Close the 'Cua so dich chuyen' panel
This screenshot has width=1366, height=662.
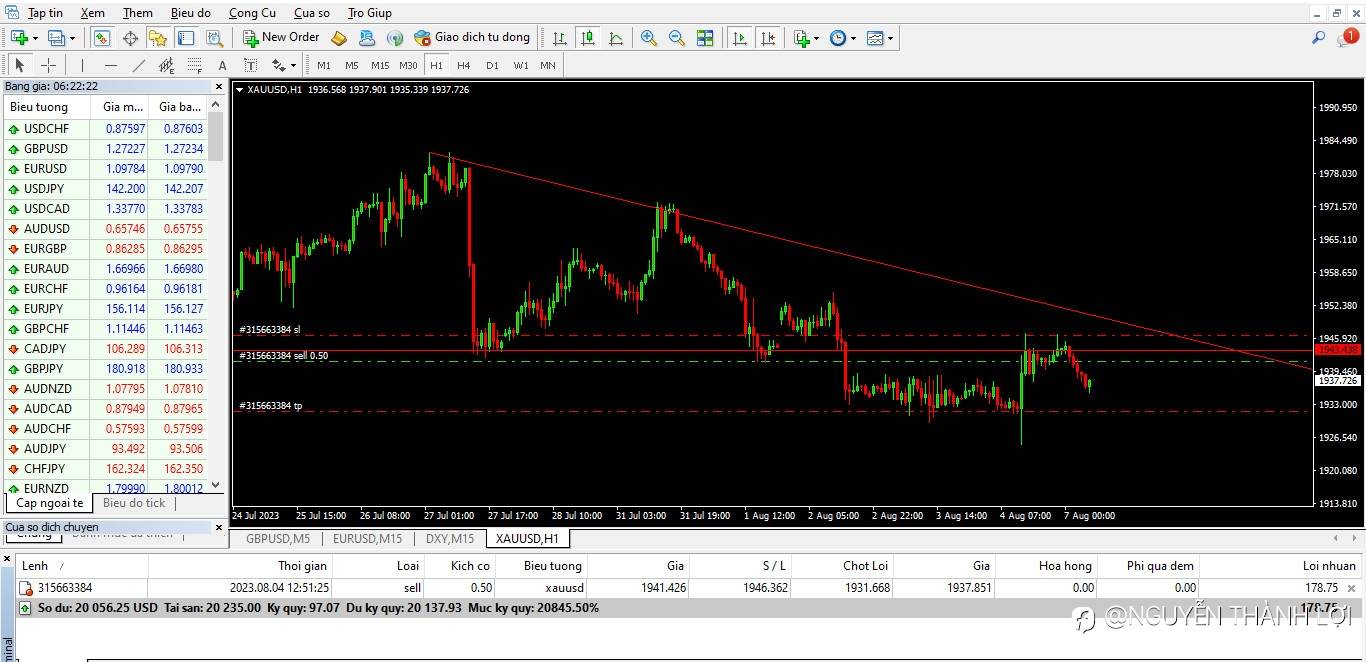(219, 527)
